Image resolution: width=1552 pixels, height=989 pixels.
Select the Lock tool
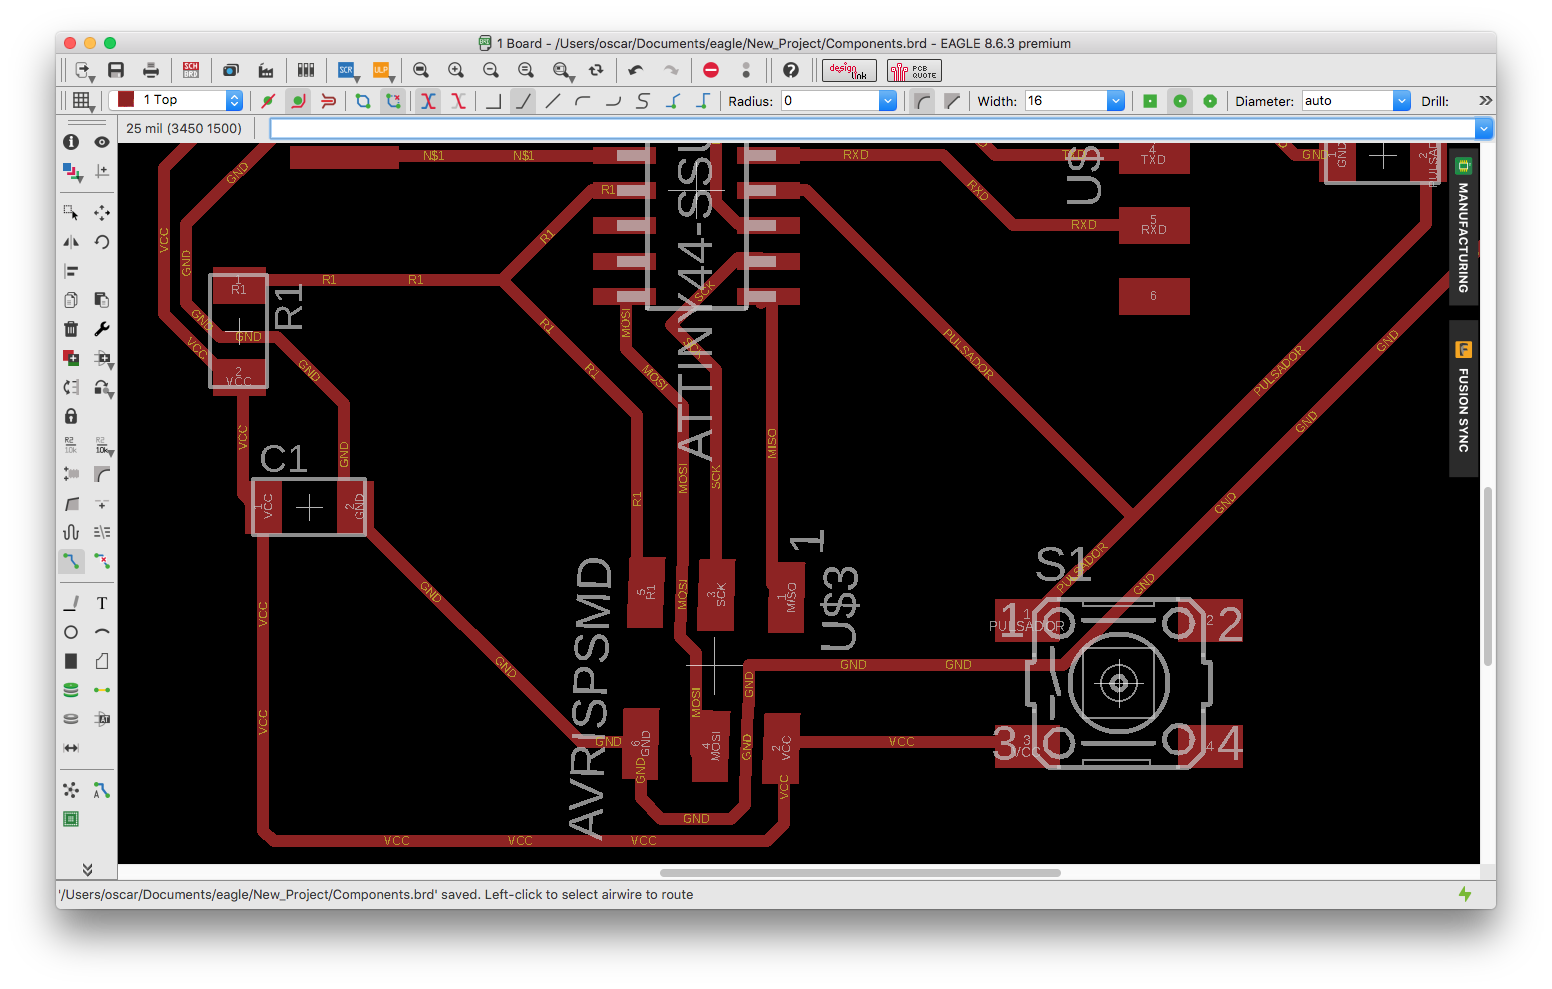point(71,416)
